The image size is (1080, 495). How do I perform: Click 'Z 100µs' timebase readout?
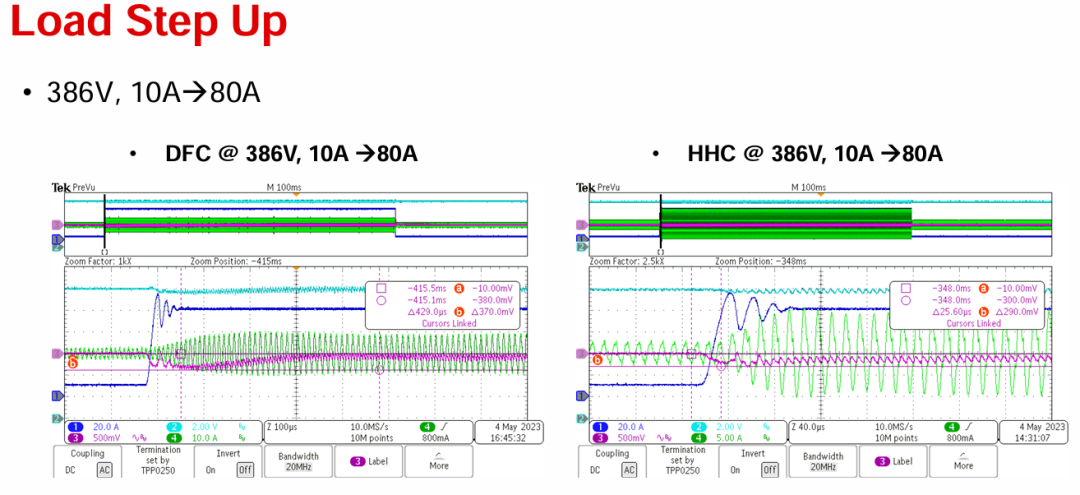[x=284, y=428]
